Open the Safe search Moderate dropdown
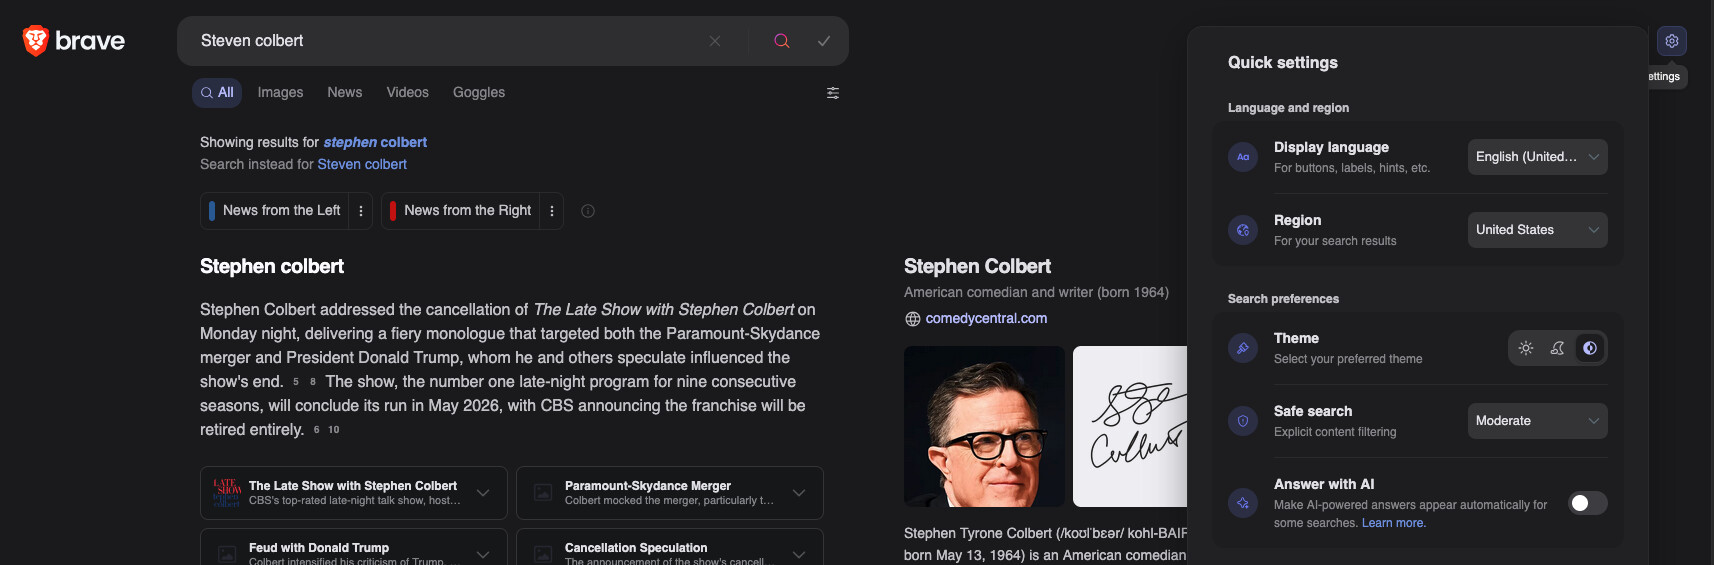 (1538, 421)
